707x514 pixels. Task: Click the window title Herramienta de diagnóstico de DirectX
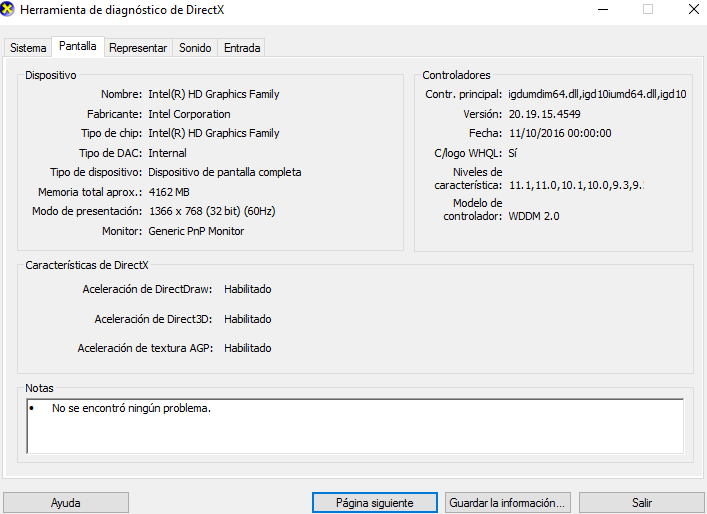pos(122,10)
